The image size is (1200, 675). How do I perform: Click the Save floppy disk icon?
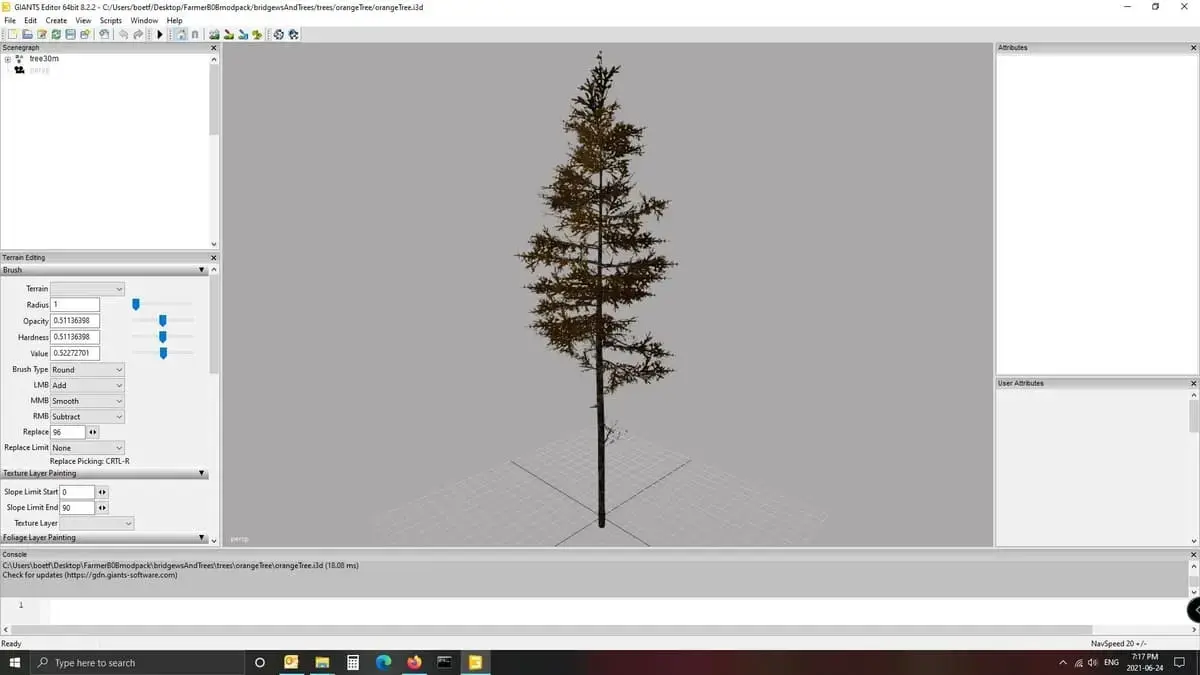[70, 35]
